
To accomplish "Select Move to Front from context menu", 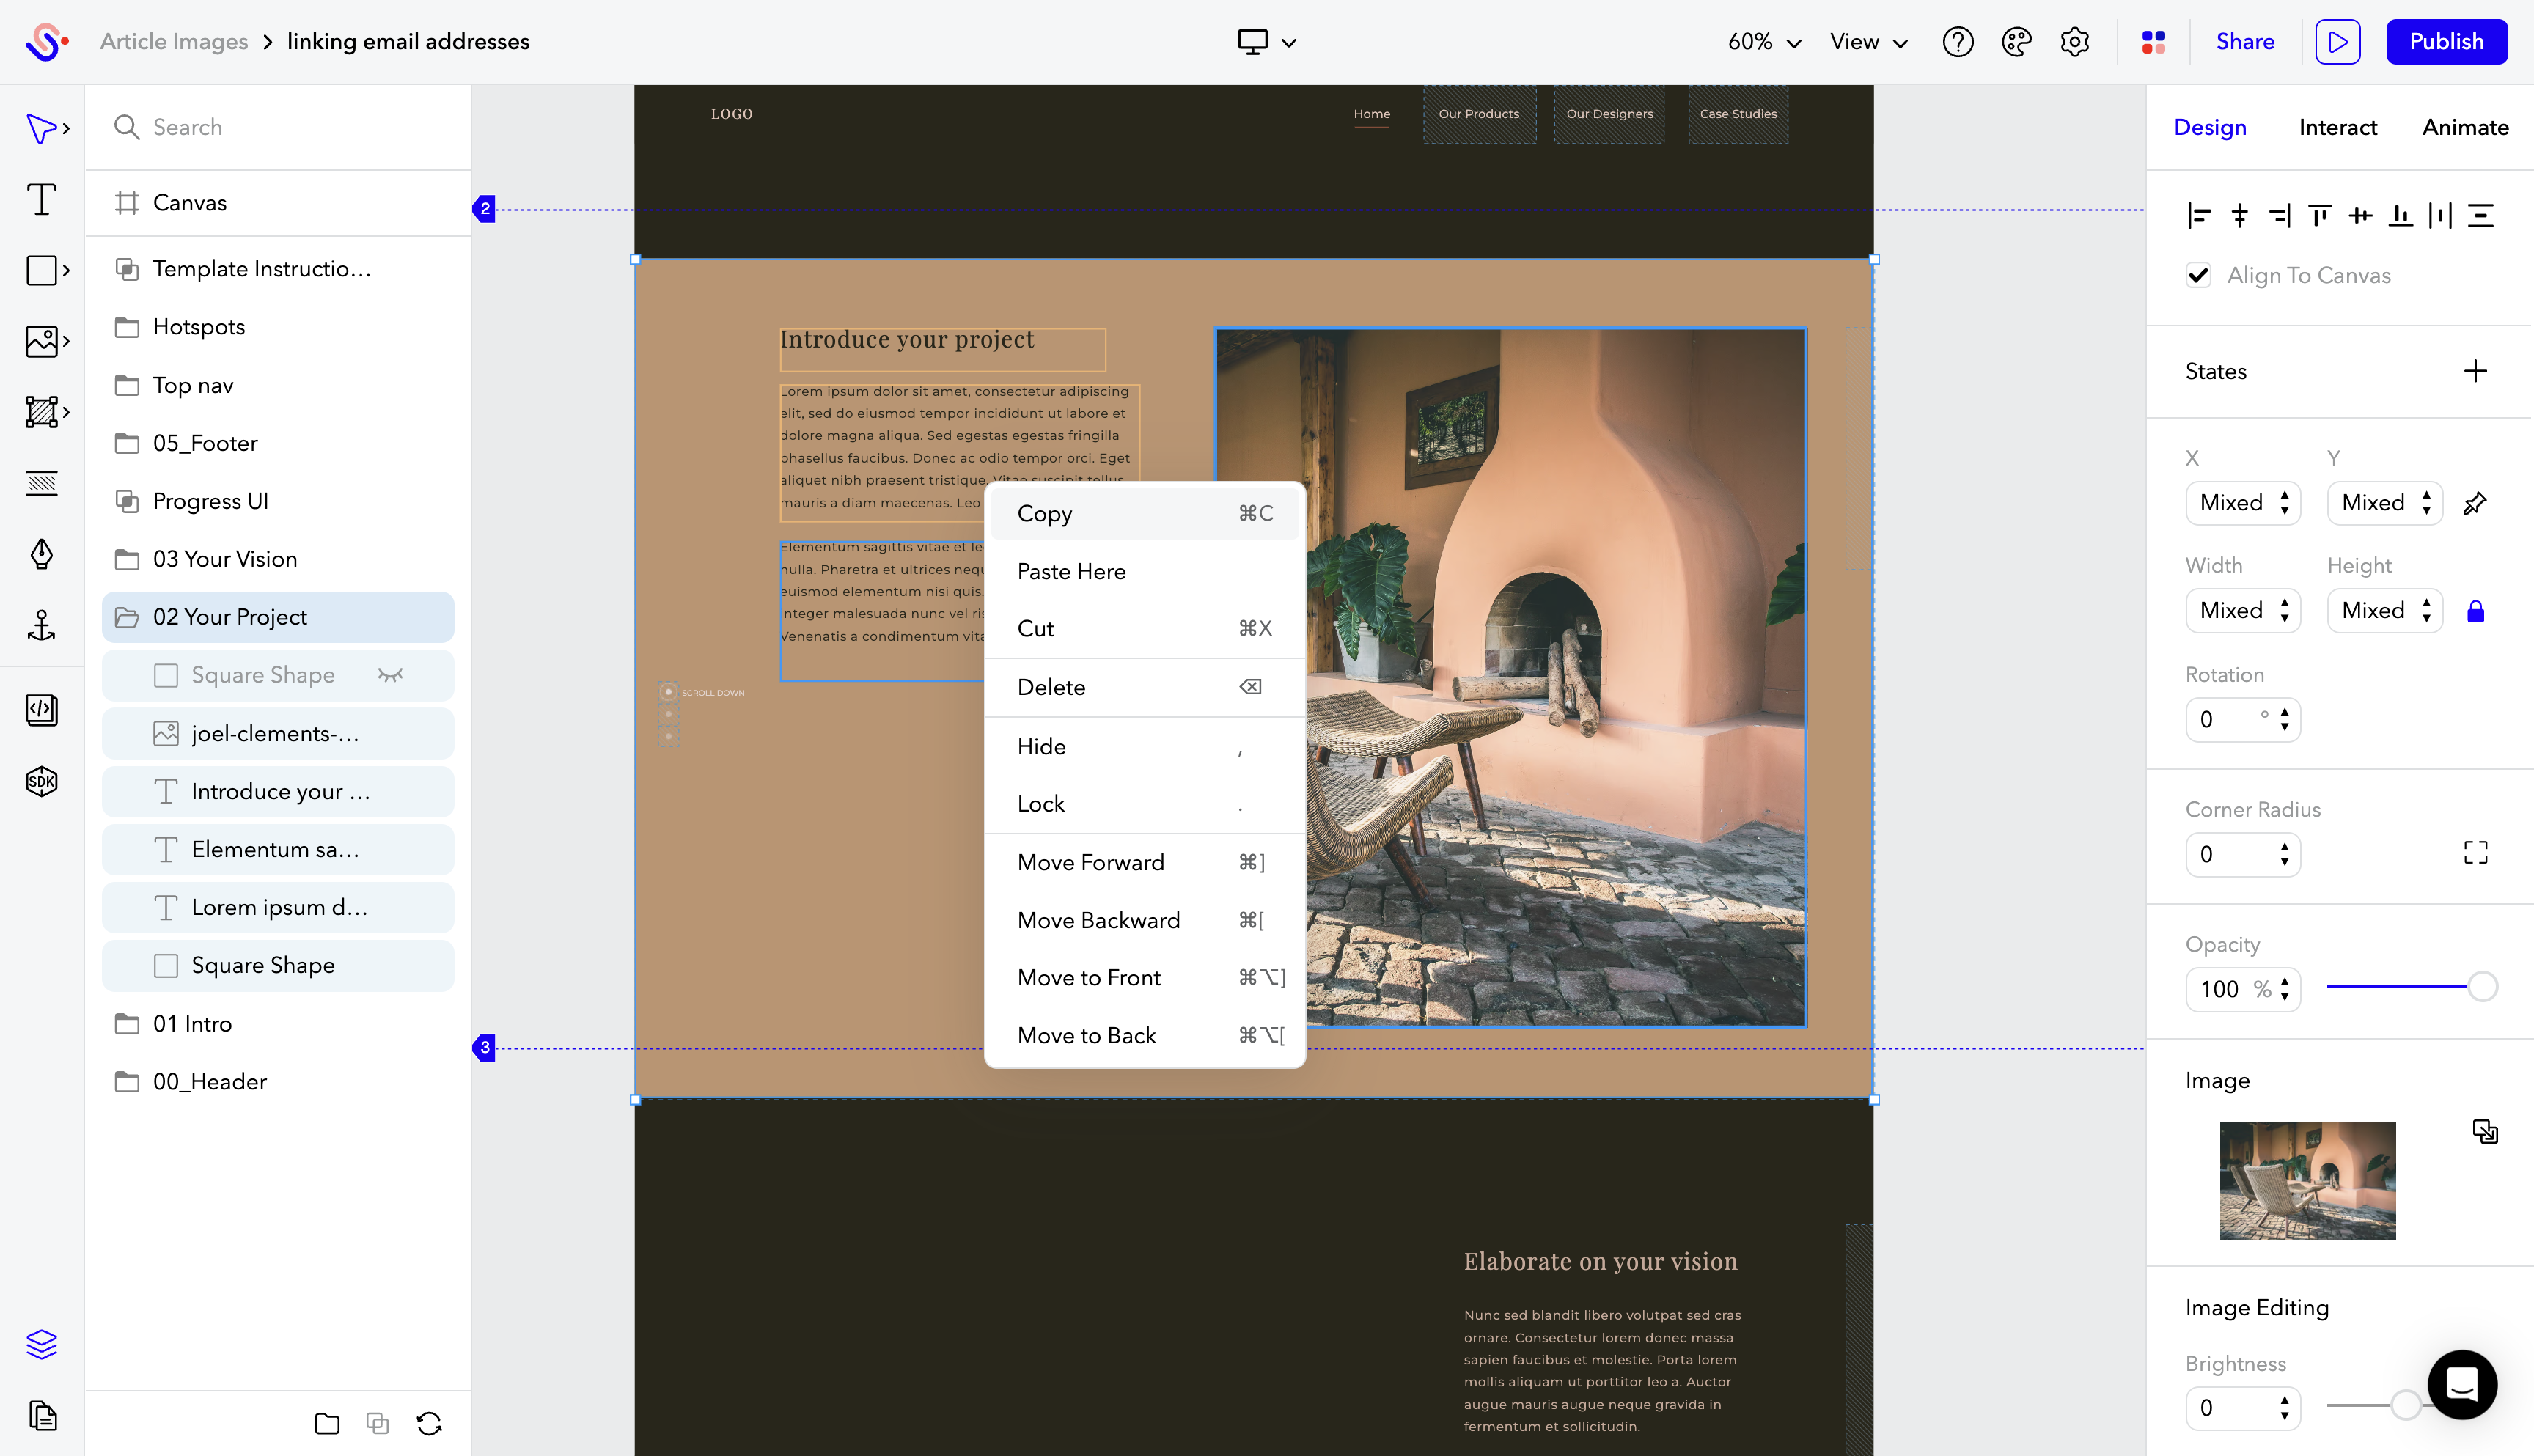I will [1090, 976].
